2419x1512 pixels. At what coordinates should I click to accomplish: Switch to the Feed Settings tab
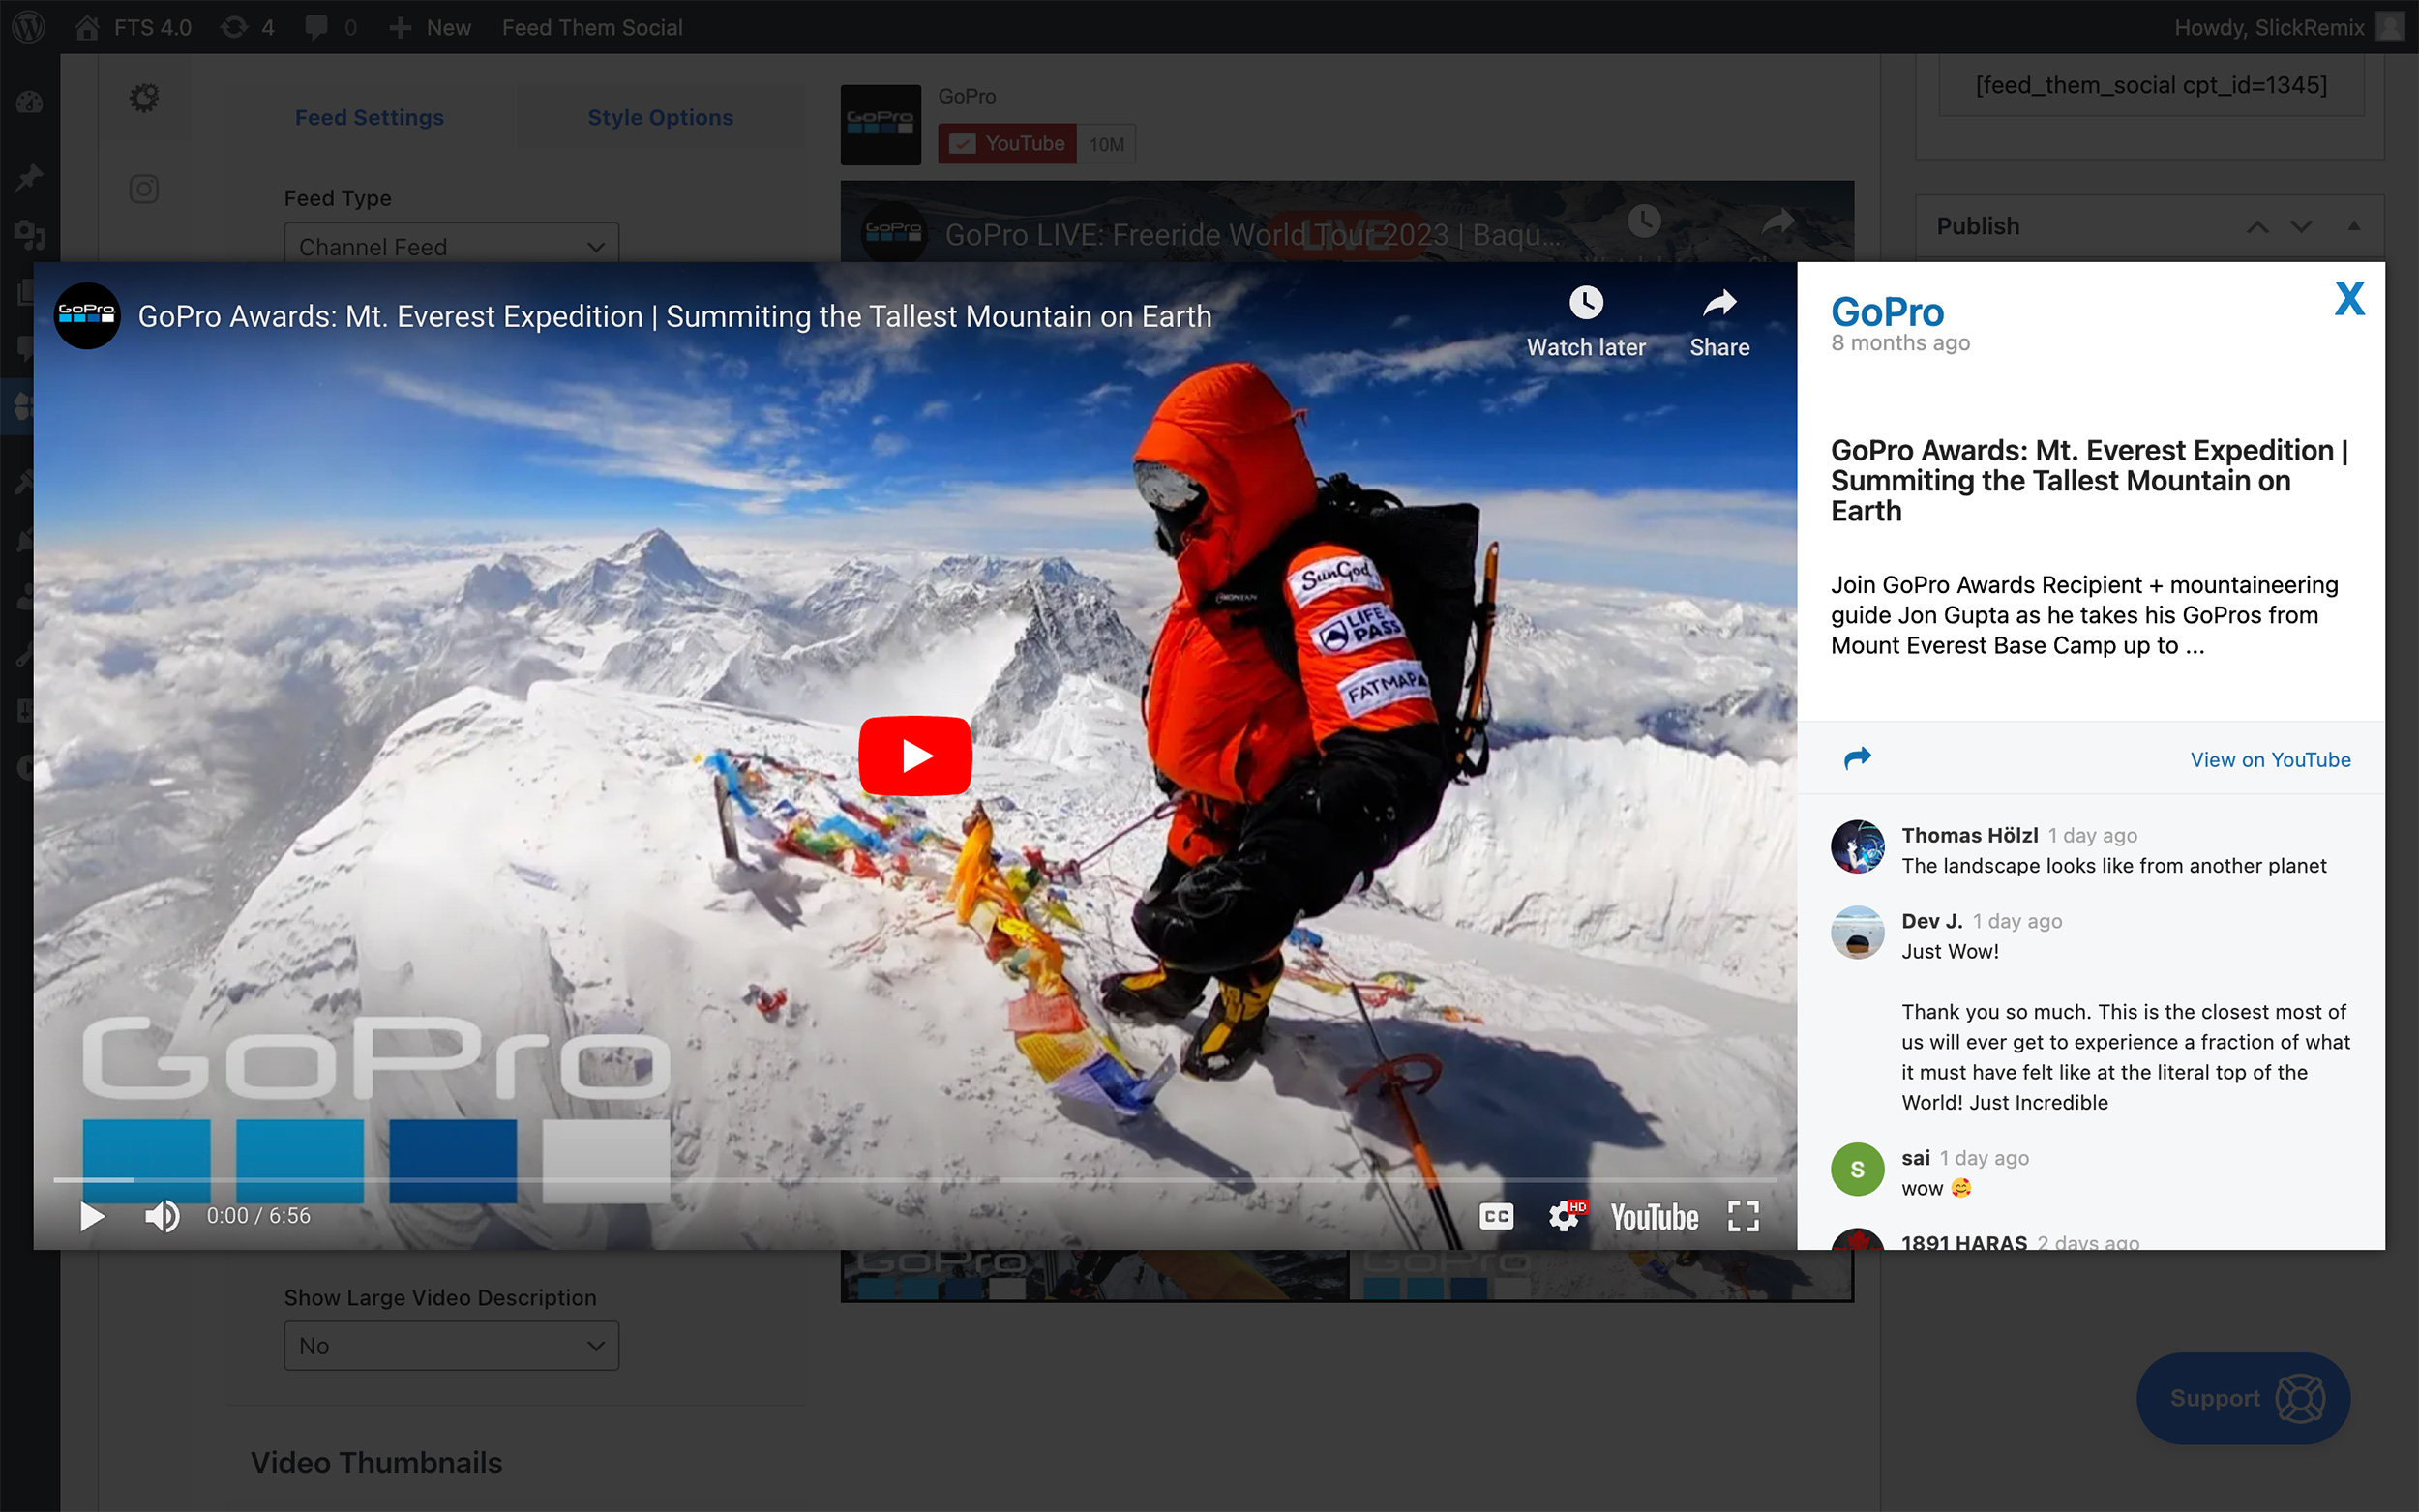(x=369, y=117)
